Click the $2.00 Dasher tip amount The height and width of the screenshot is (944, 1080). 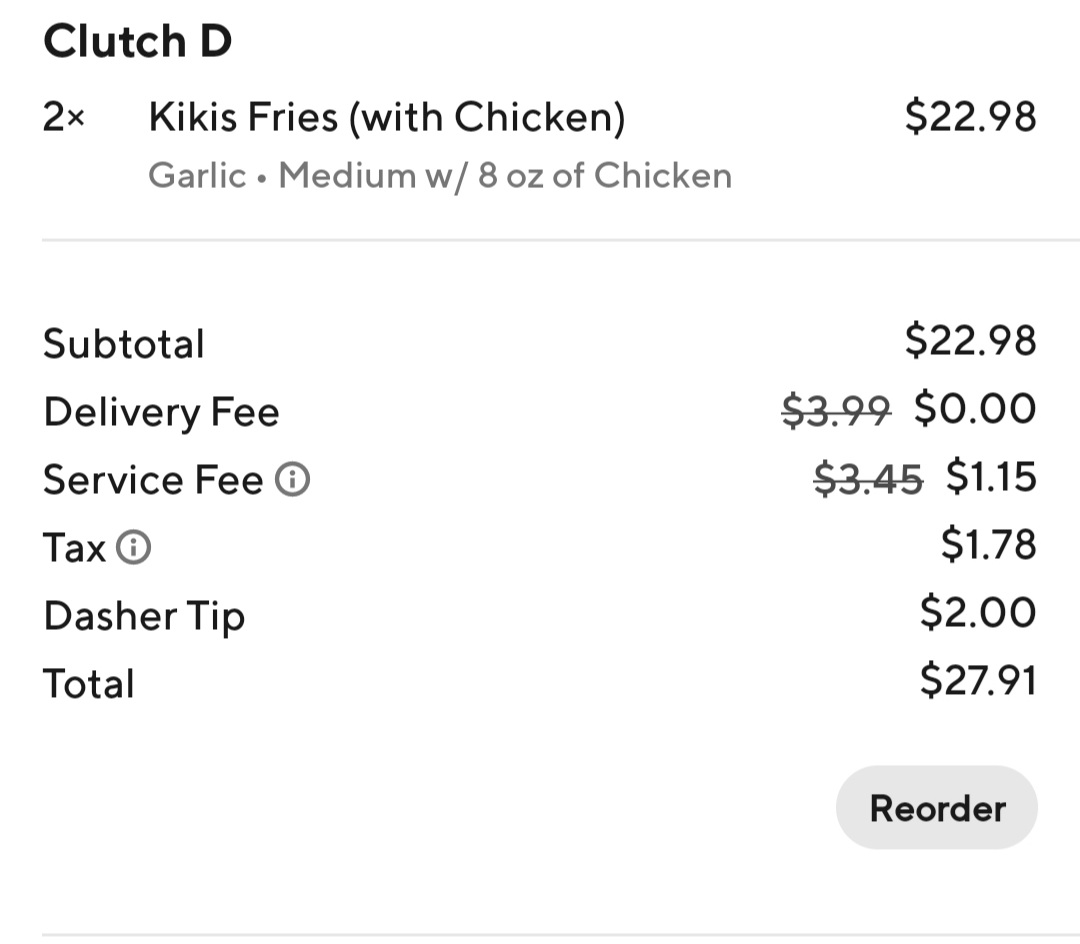pyautogui.click(x=977, y=613)
